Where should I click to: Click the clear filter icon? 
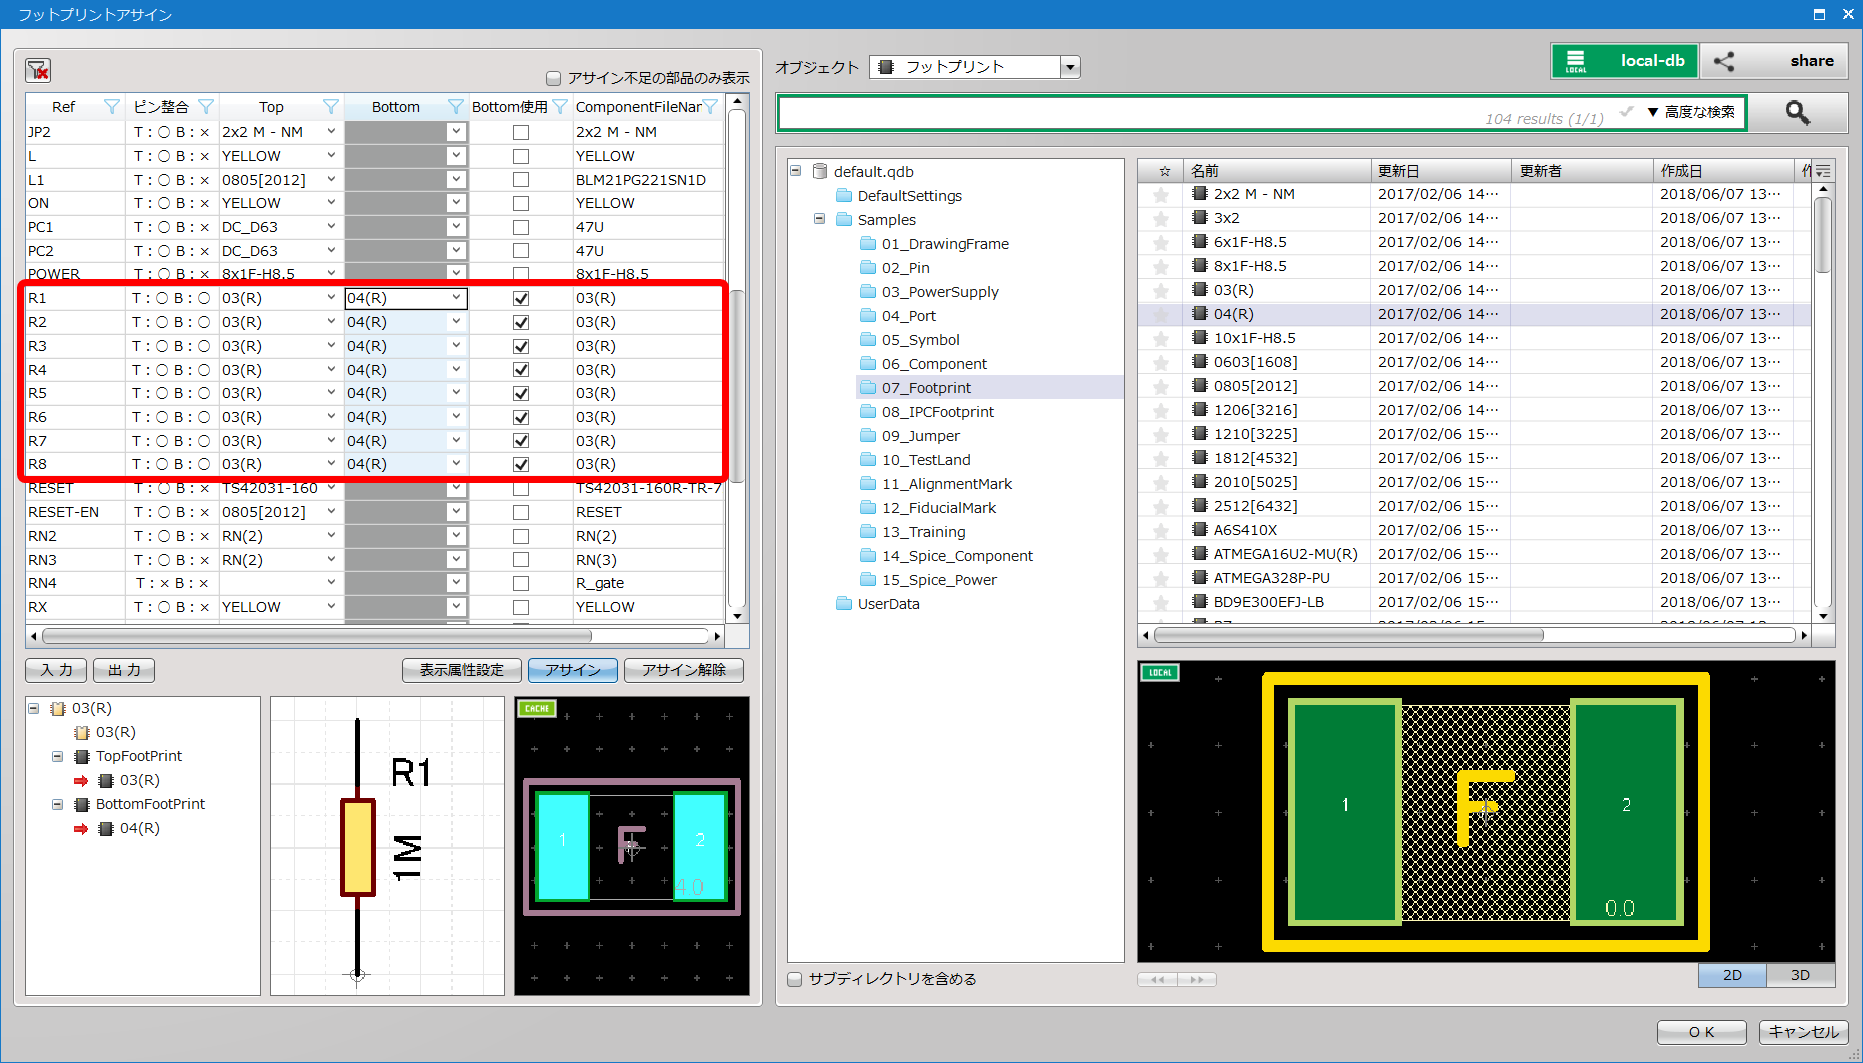pos(38,70)
